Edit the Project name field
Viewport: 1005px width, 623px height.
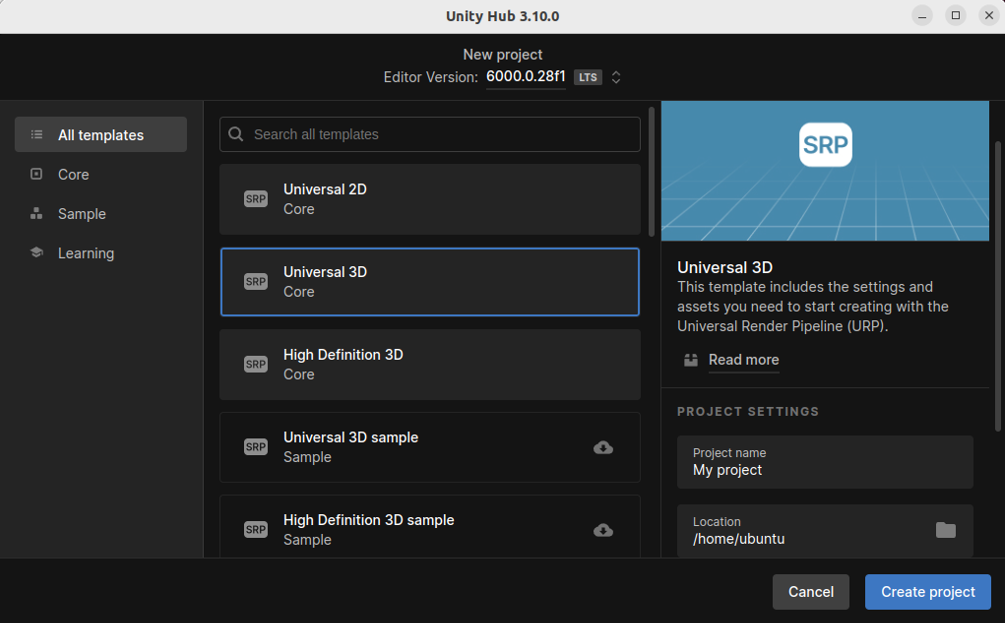[x=825, y=469]
